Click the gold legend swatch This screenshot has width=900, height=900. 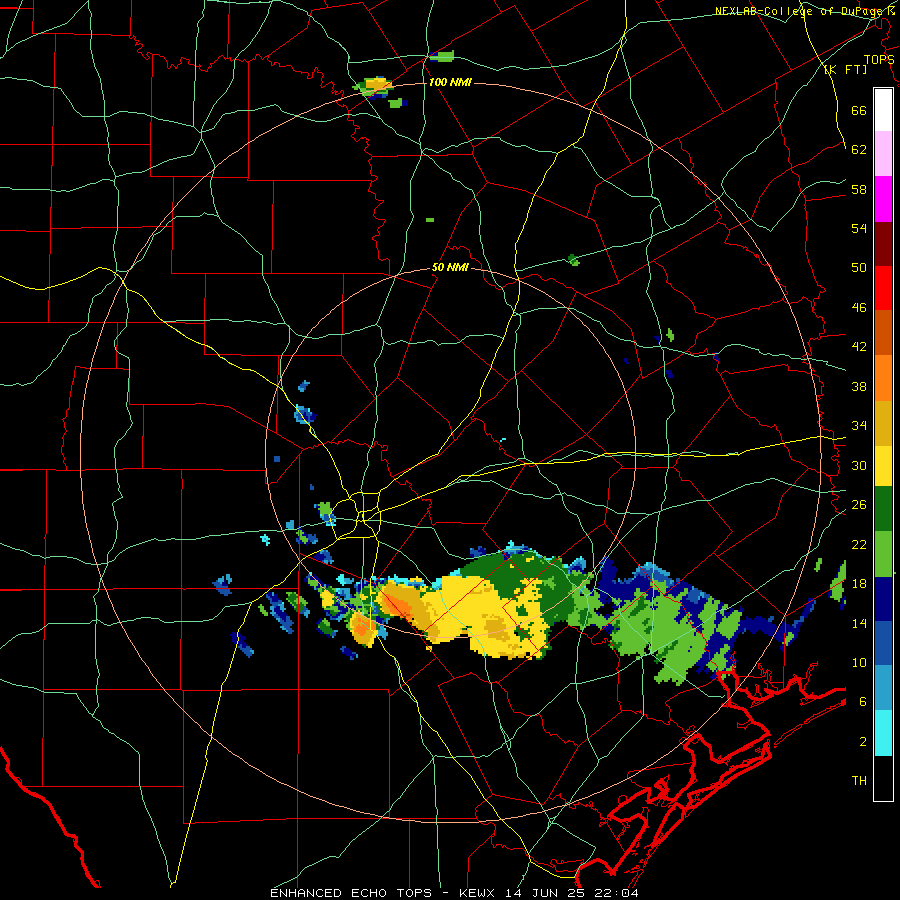(x=883, y=423)
